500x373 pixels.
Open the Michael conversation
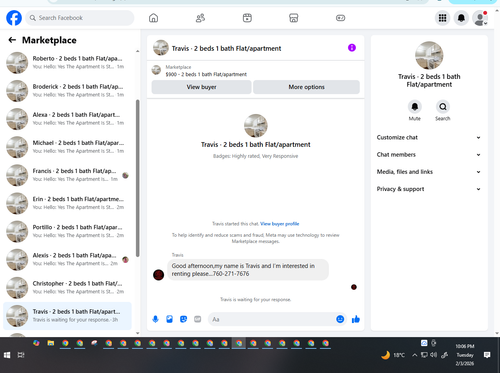[x=67, y=147]
